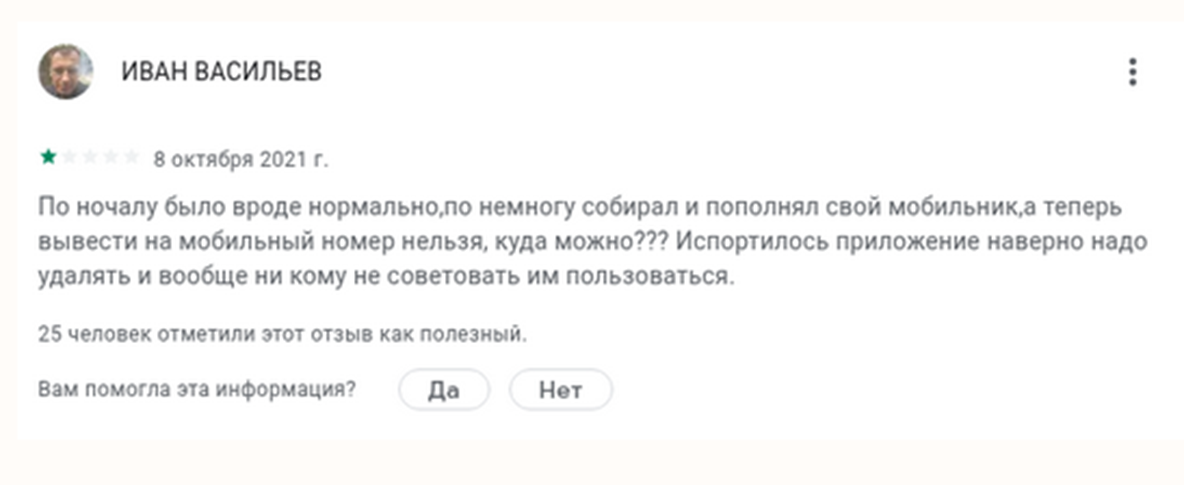This screenshot has height=485, width=1184.
Task: Click the green first rating star
Action: tap(47, 157)
